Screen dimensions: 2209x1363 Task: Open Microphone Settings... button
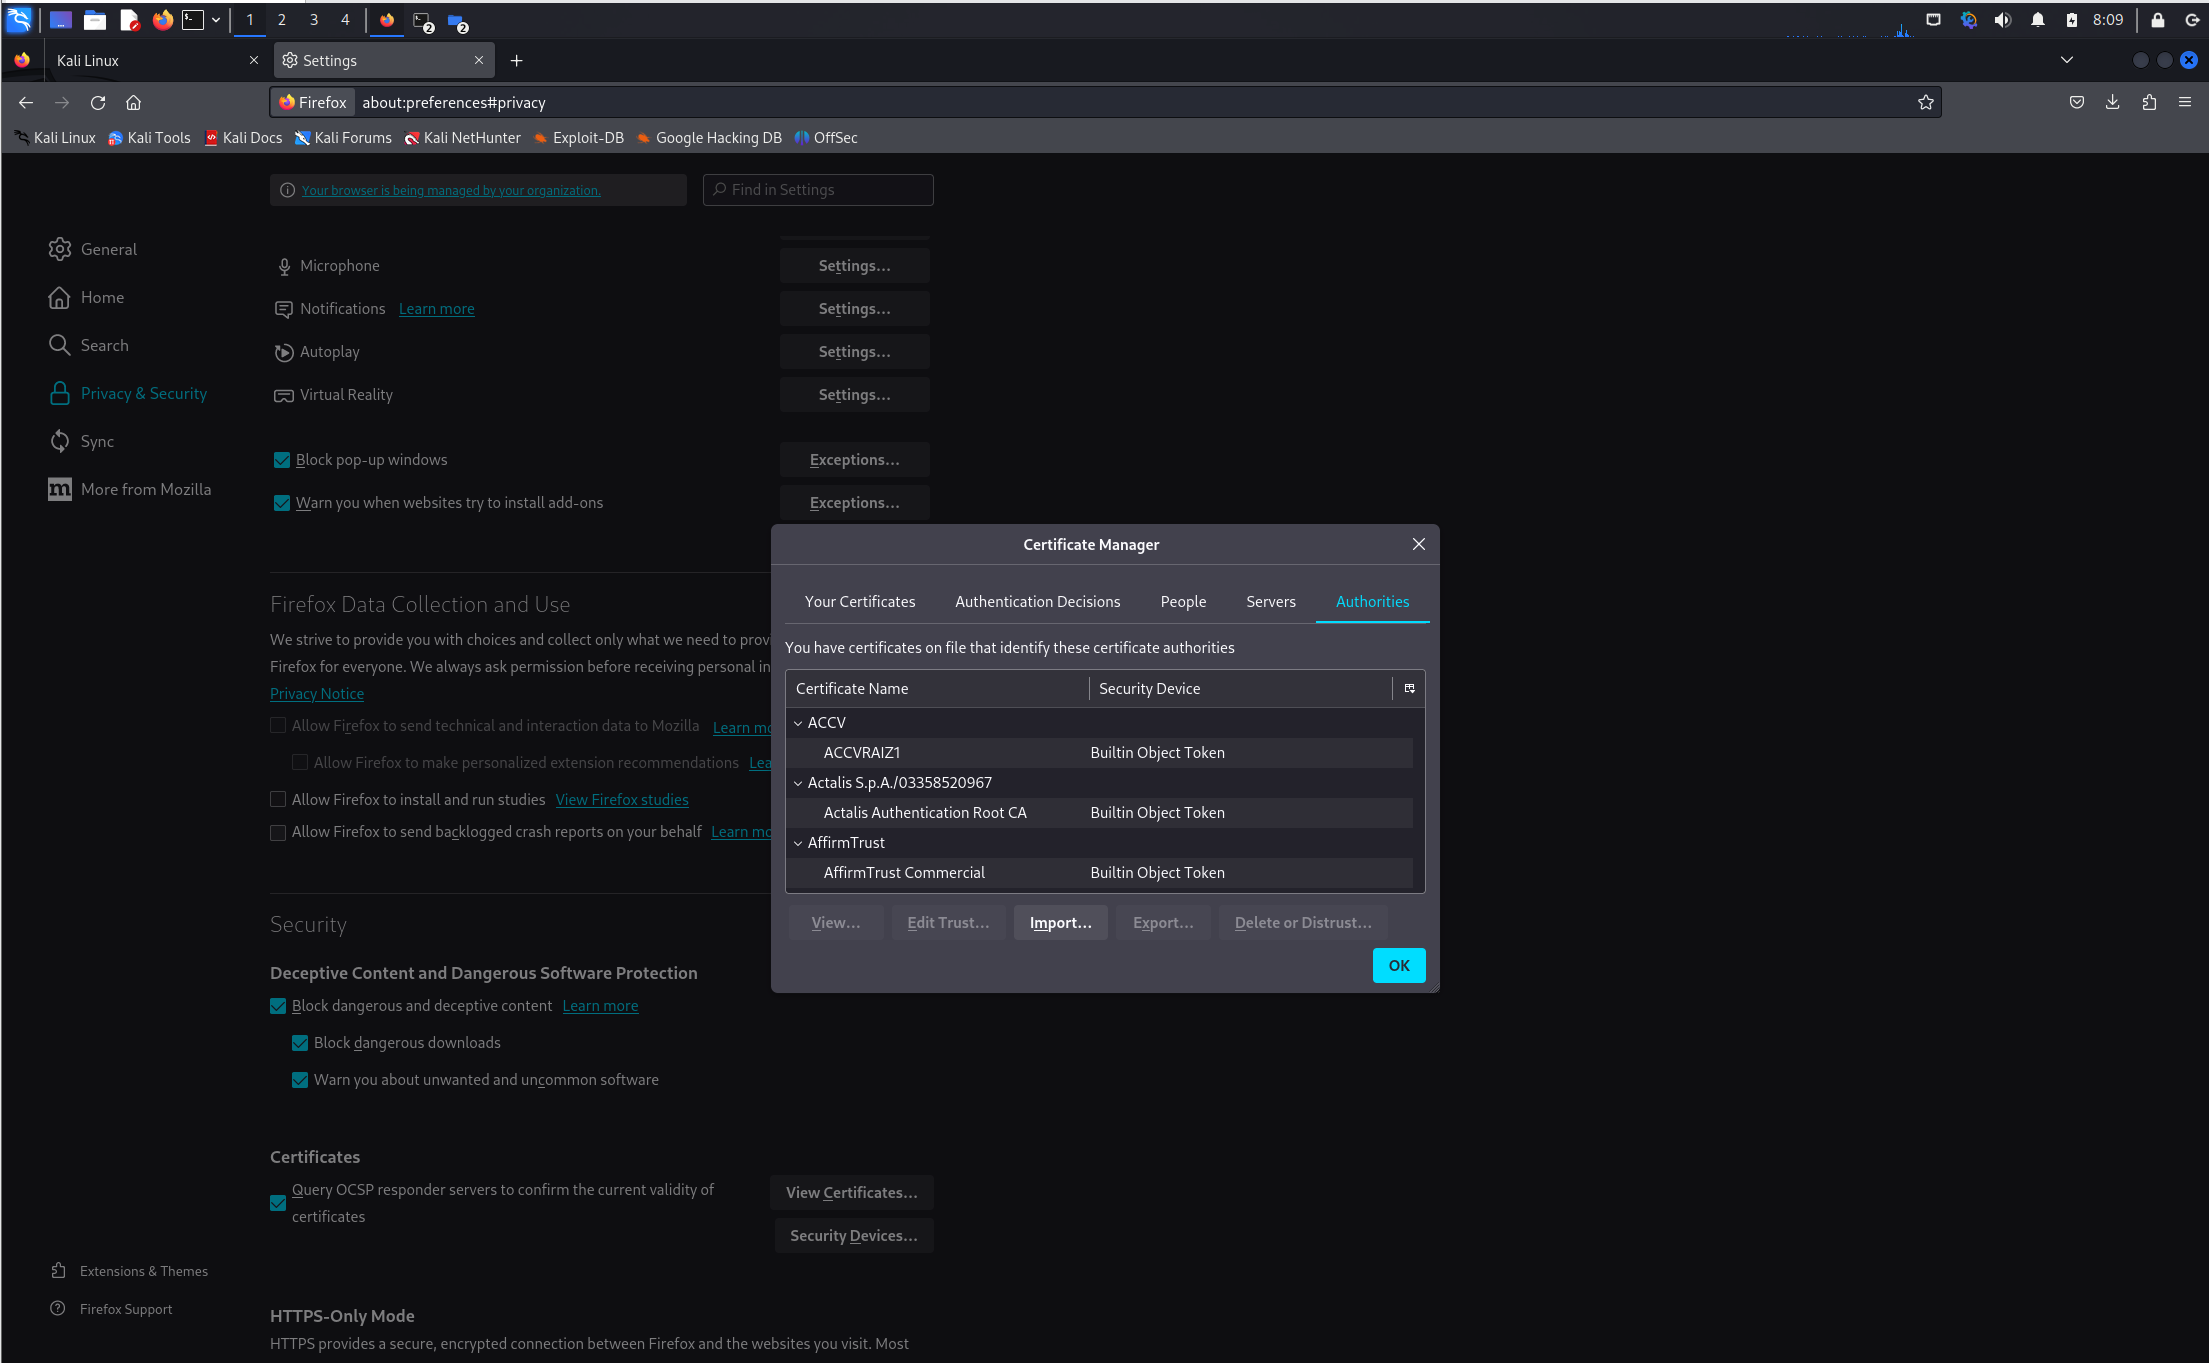[854, 266]
